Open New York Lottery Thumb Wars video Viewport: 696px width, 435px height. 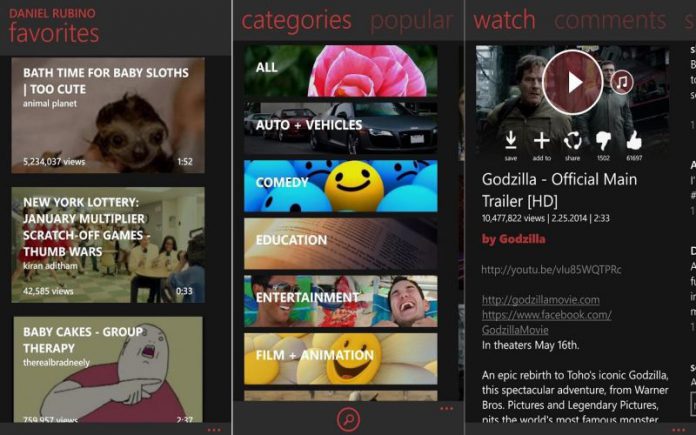[x=108, y=245]
